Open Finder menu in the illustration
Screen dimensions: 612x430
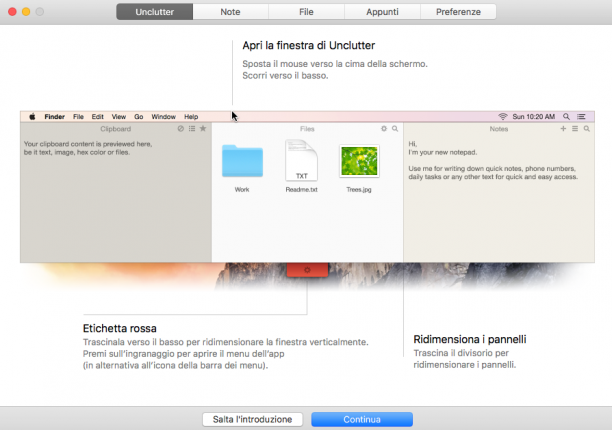(x=55, y=117)
